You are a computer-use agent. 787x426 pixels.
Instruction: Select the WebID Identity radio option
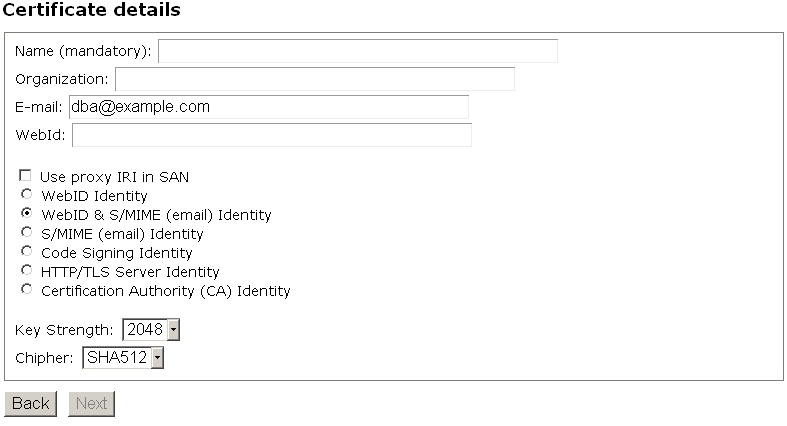click(26, 195)
